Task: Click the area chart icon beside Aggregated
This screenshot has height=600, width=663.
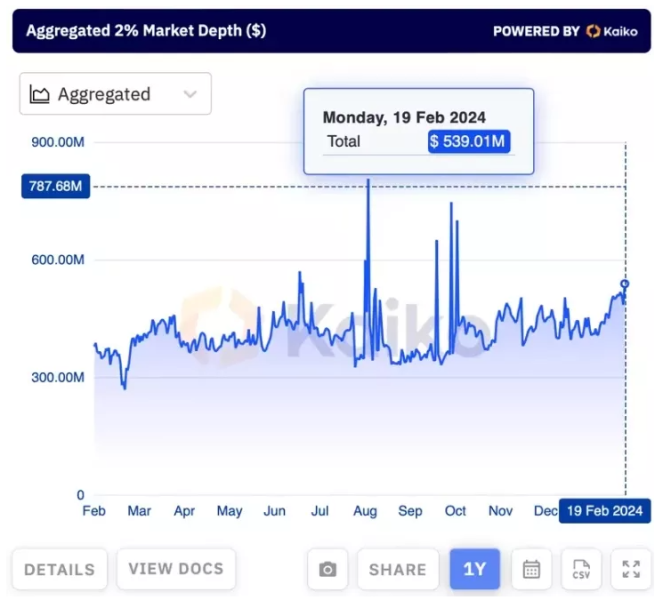Action: (x=41, y=95)
